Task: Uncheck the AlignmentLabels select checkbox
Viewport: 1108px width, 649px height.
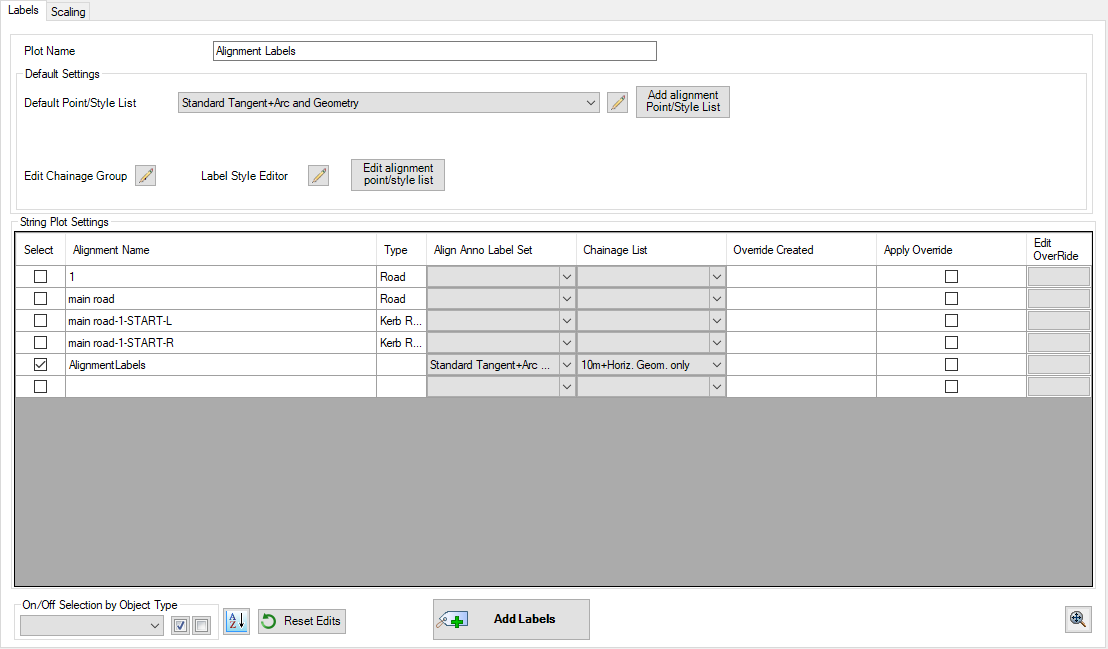Action: (x=41, y=365)
